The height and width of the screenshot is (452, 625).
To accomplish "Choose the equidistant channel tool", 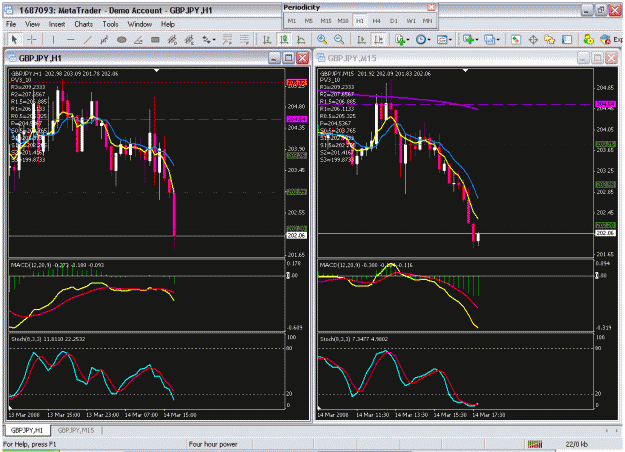I will [104, 39].
